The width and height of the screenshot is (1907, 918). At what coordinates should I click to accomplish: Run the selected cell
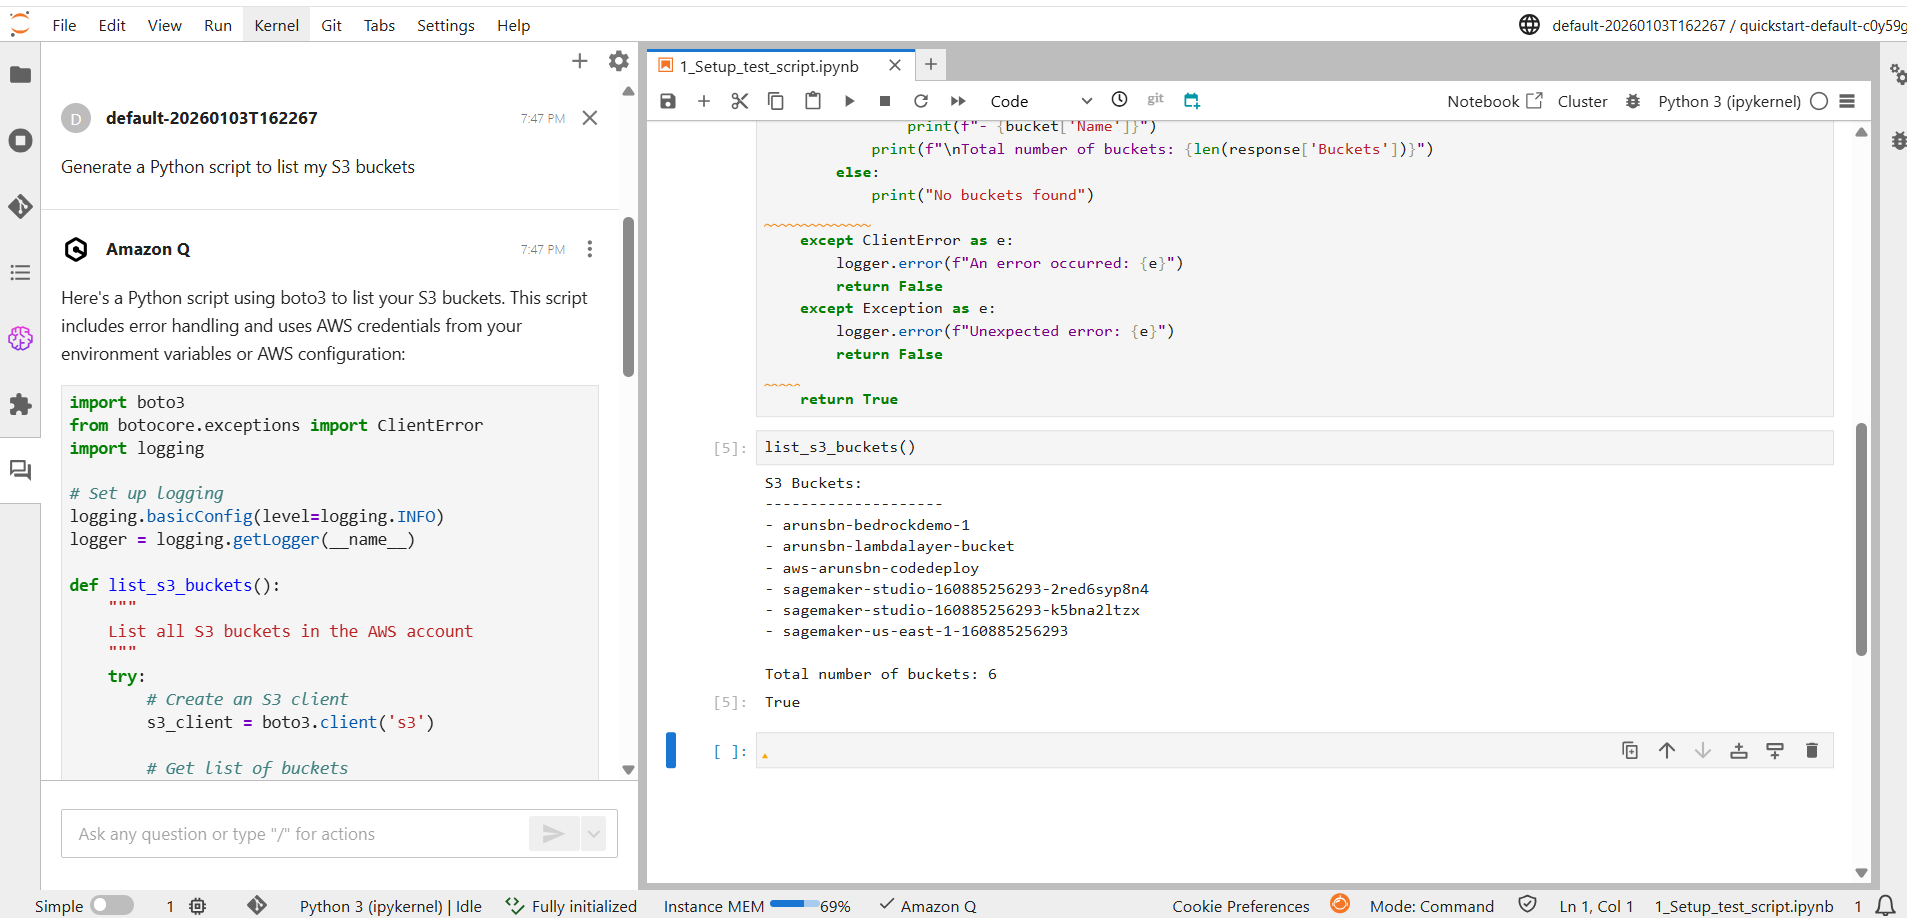pyautogui.click(x=849, y=100)
